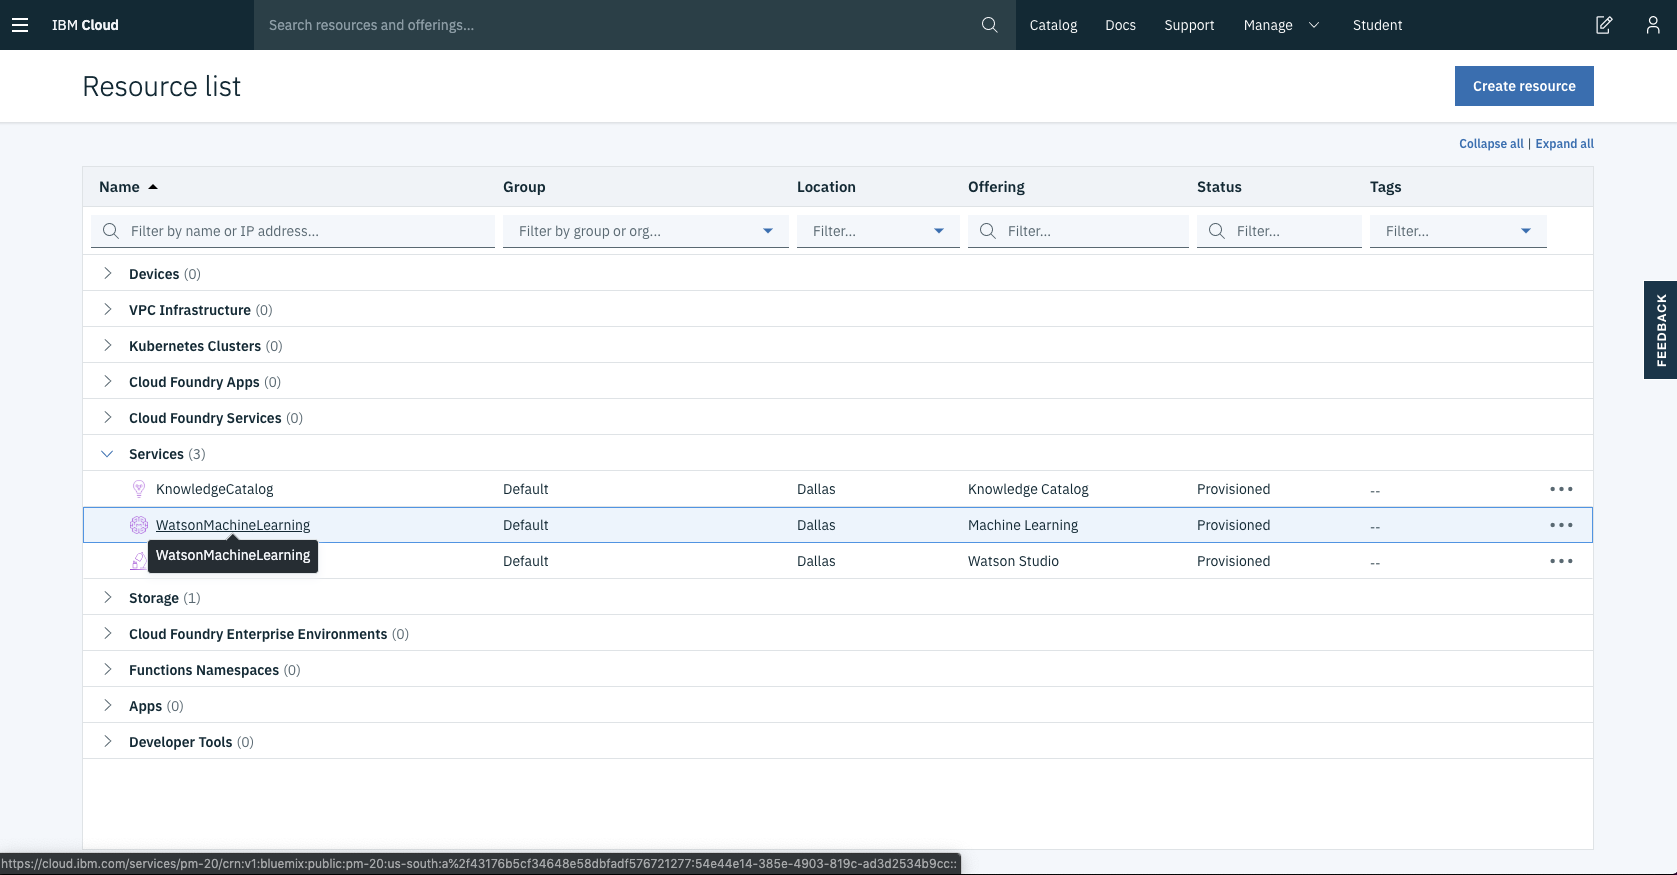
Task: Open the Feedback side tab
Action: point(1660,330)
